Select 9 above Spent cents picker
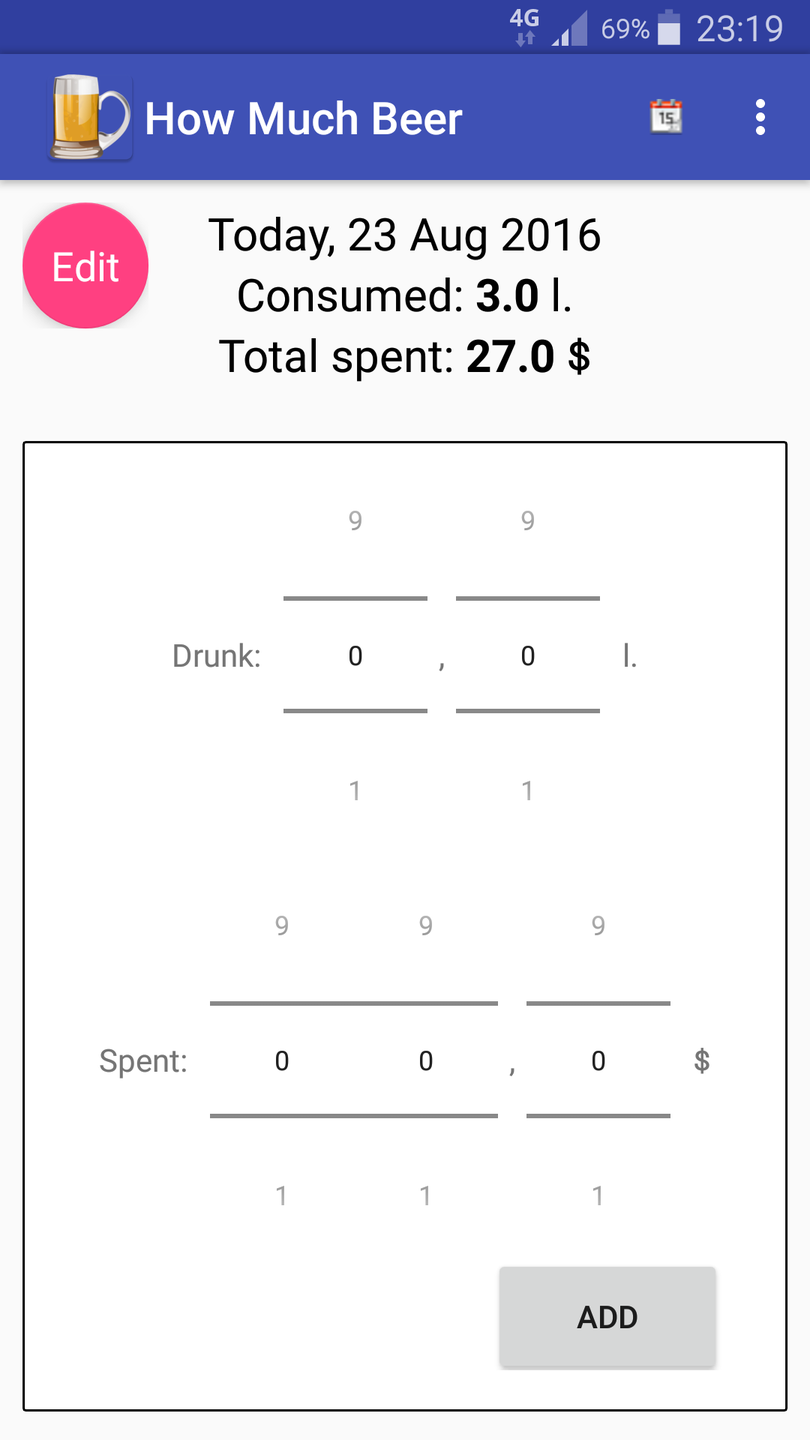This screenshot has height=1440, width=810. tap(598, 926)
